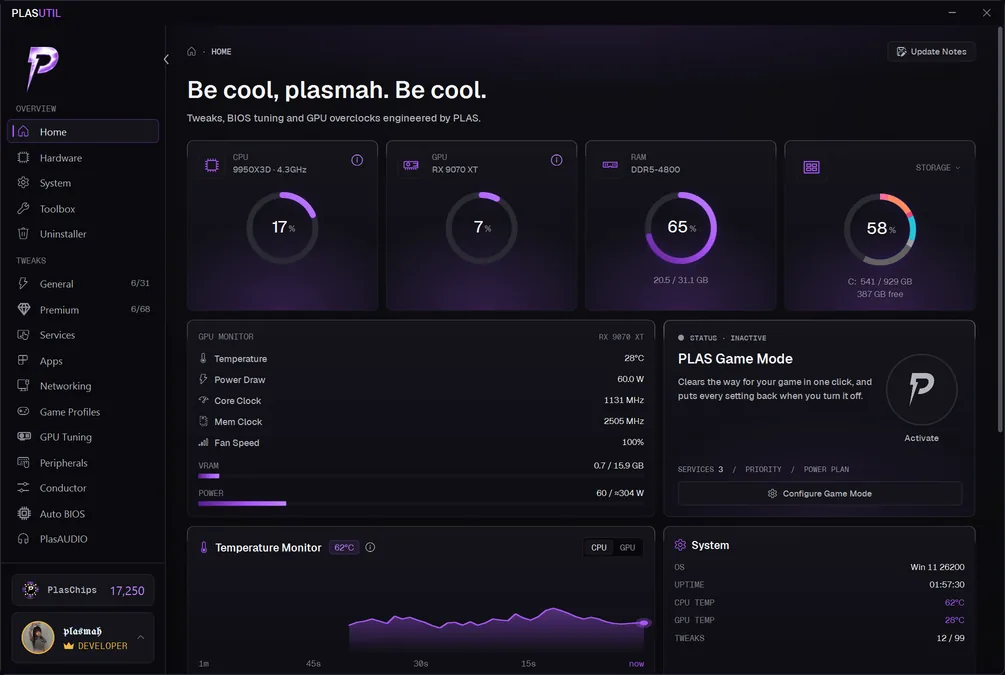Switch temperature graph to CPU
Image resolution: width=1005 pixels, height=675 pixels.
599,547
